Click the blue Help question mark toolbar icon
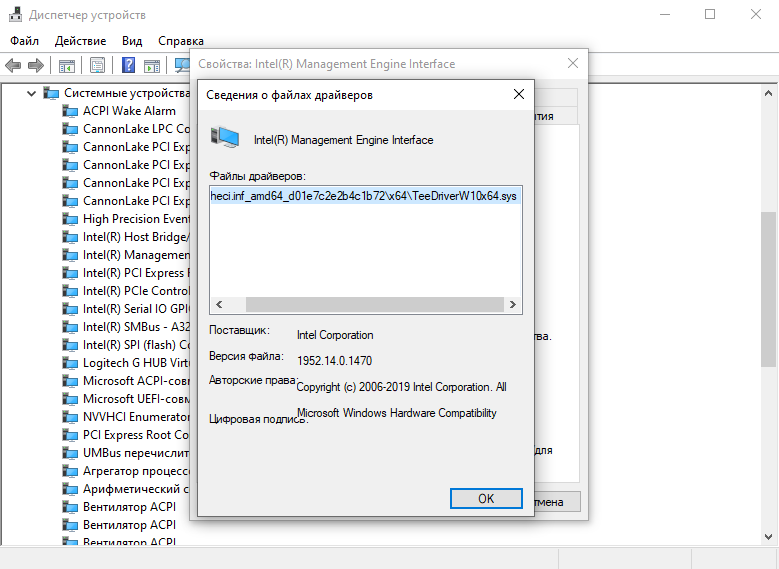Image resolution: width=779 pixels, height=569 pixels. click(x=129, y=65)
